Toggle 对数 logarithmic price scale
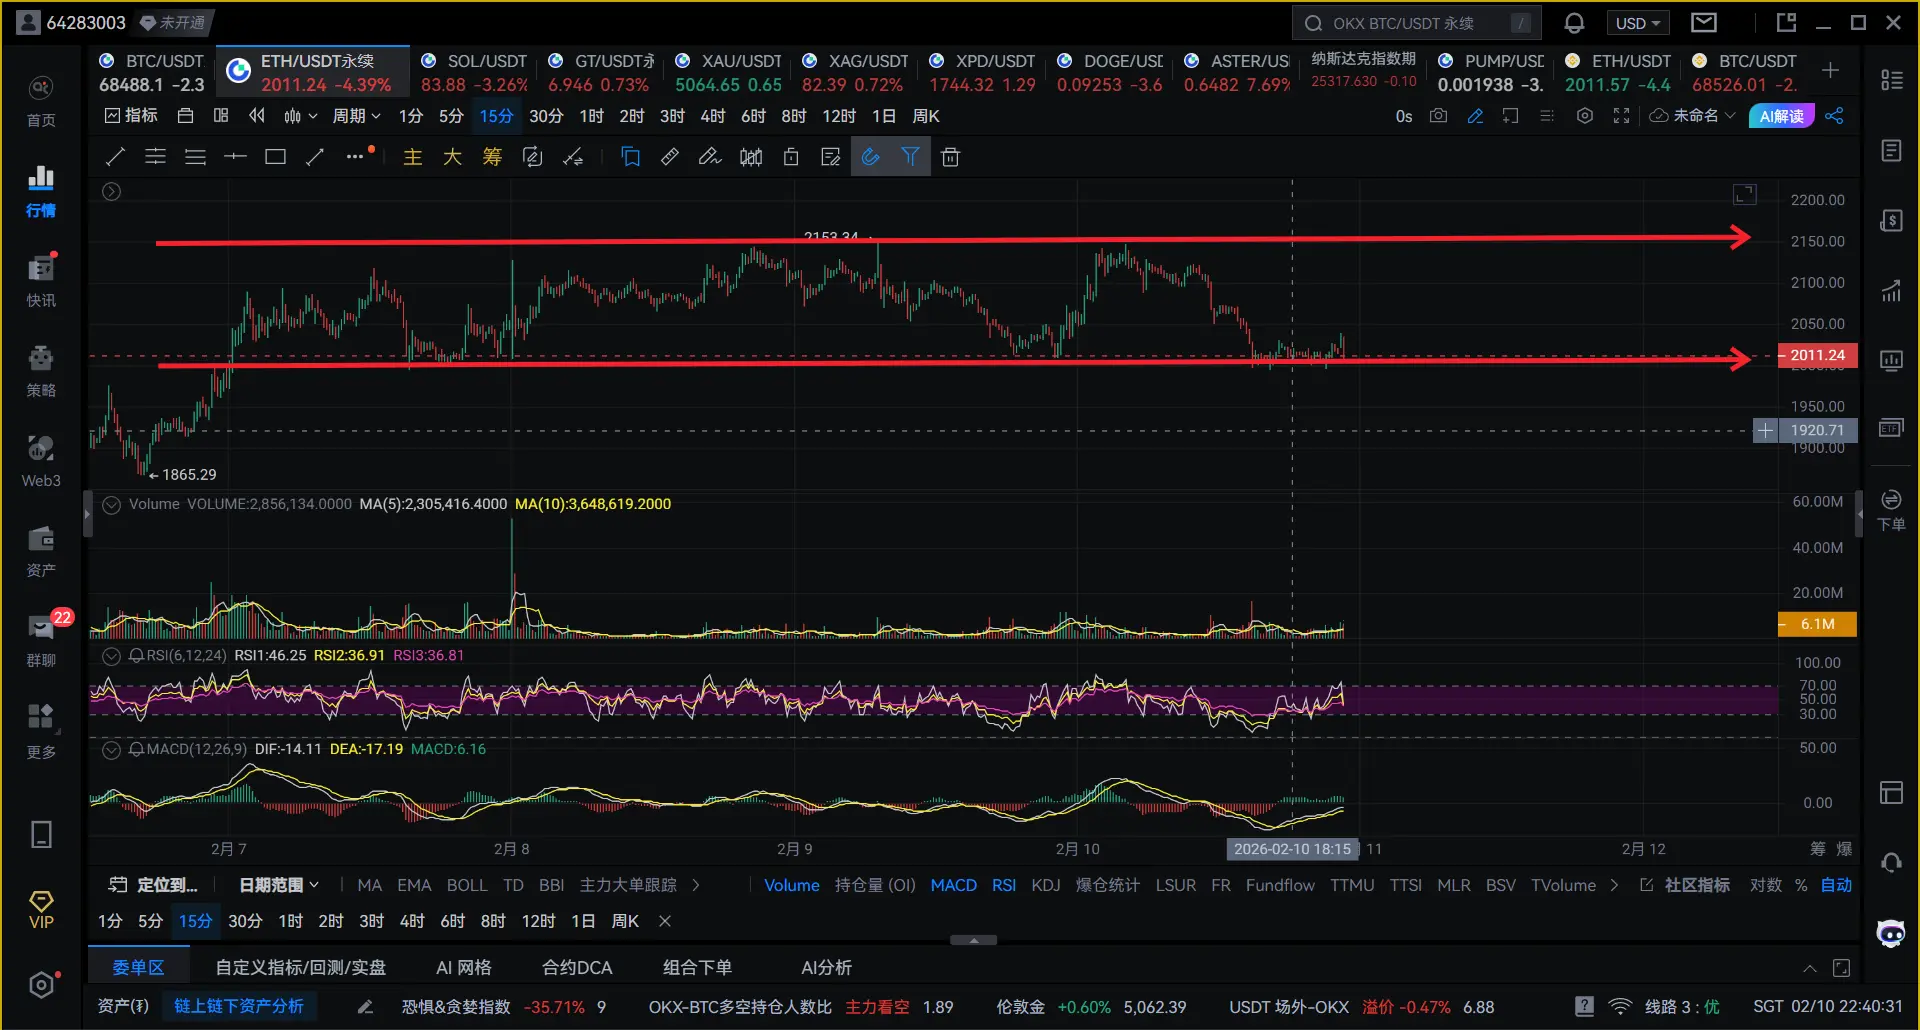This screenshot has width=1920, height=1030. coord(1765,885)
